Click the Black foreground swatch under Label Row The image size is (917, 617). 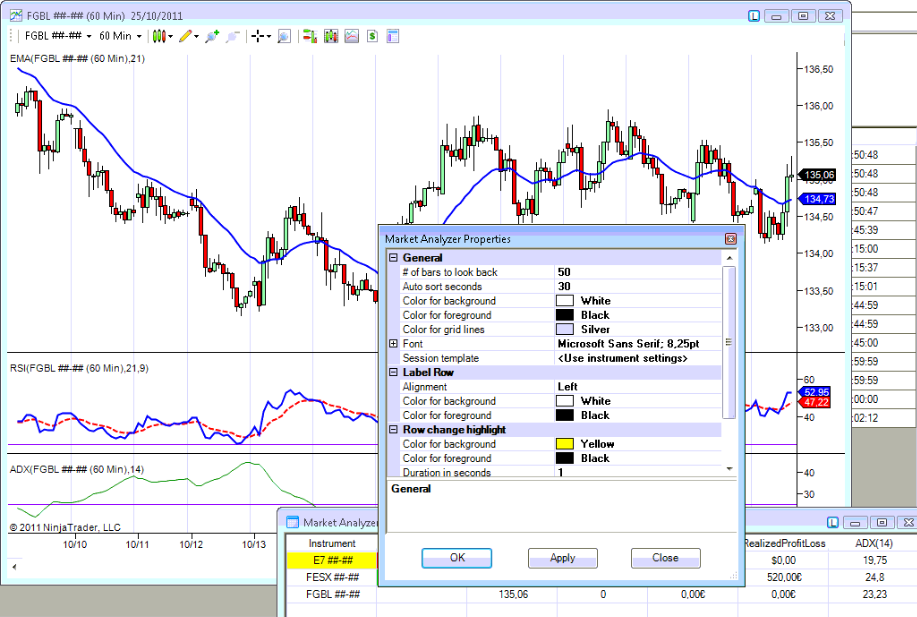coord(565,415)
